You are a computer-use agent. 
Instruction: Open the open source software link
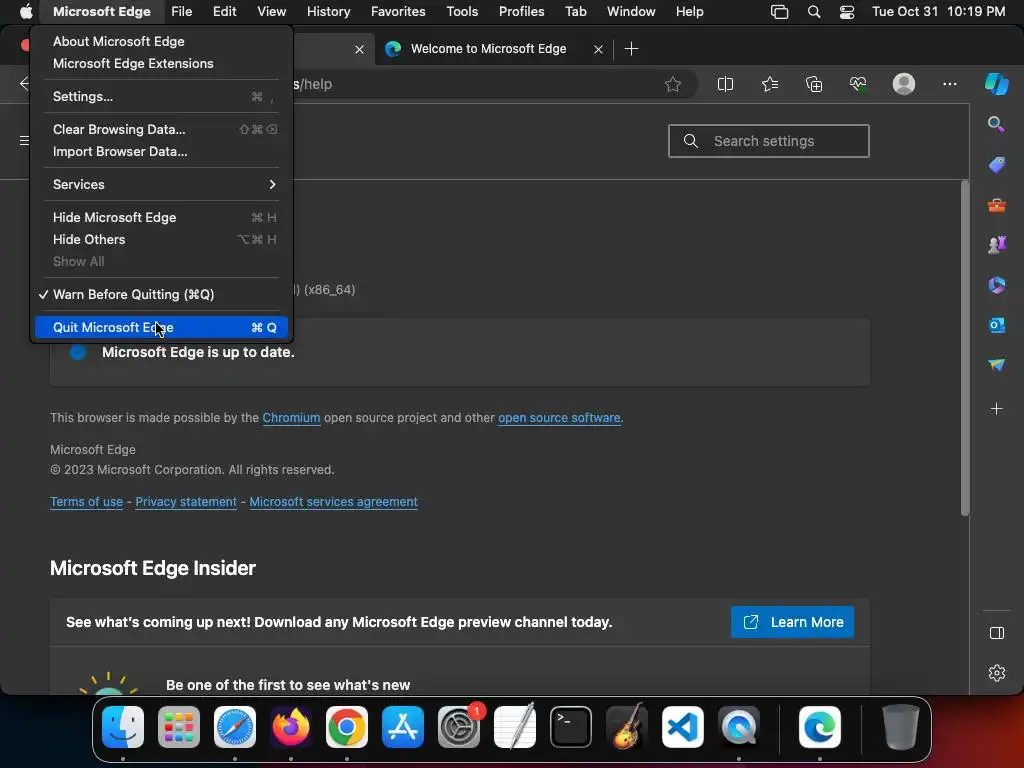(x=560, y=418)
